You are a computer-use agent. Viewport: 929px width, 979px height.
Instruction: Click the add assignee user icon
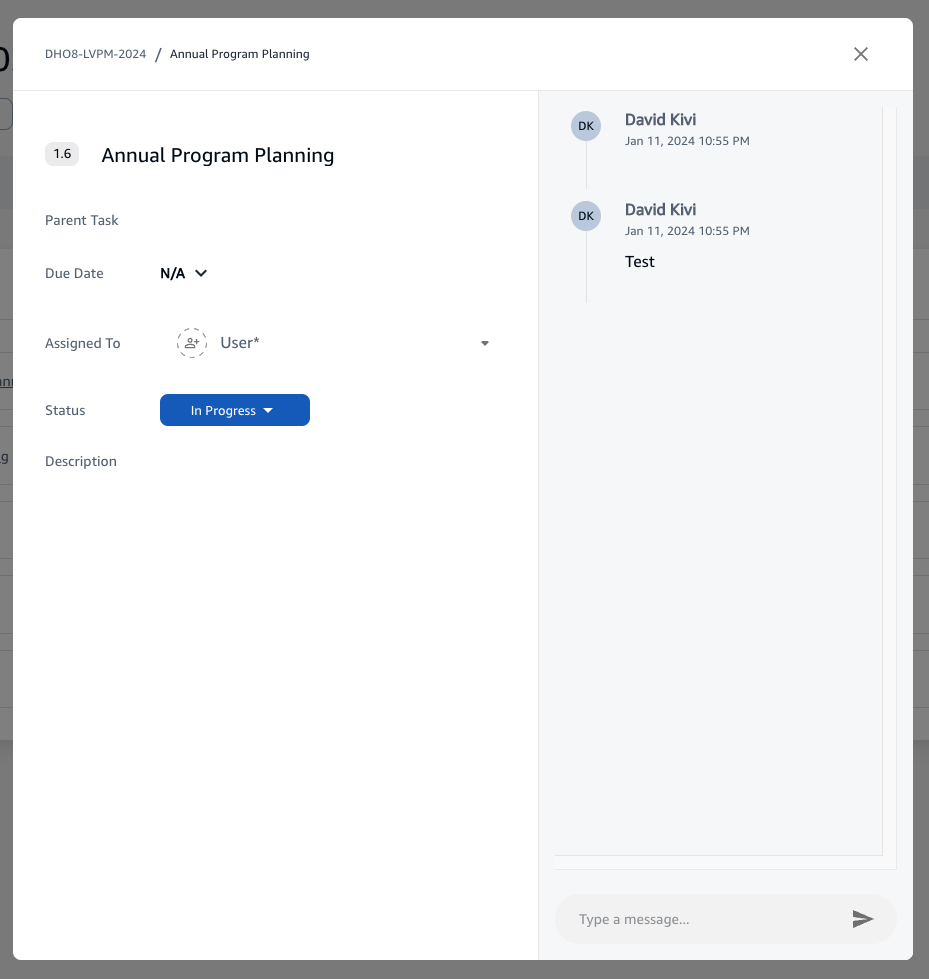click(191, 342)
